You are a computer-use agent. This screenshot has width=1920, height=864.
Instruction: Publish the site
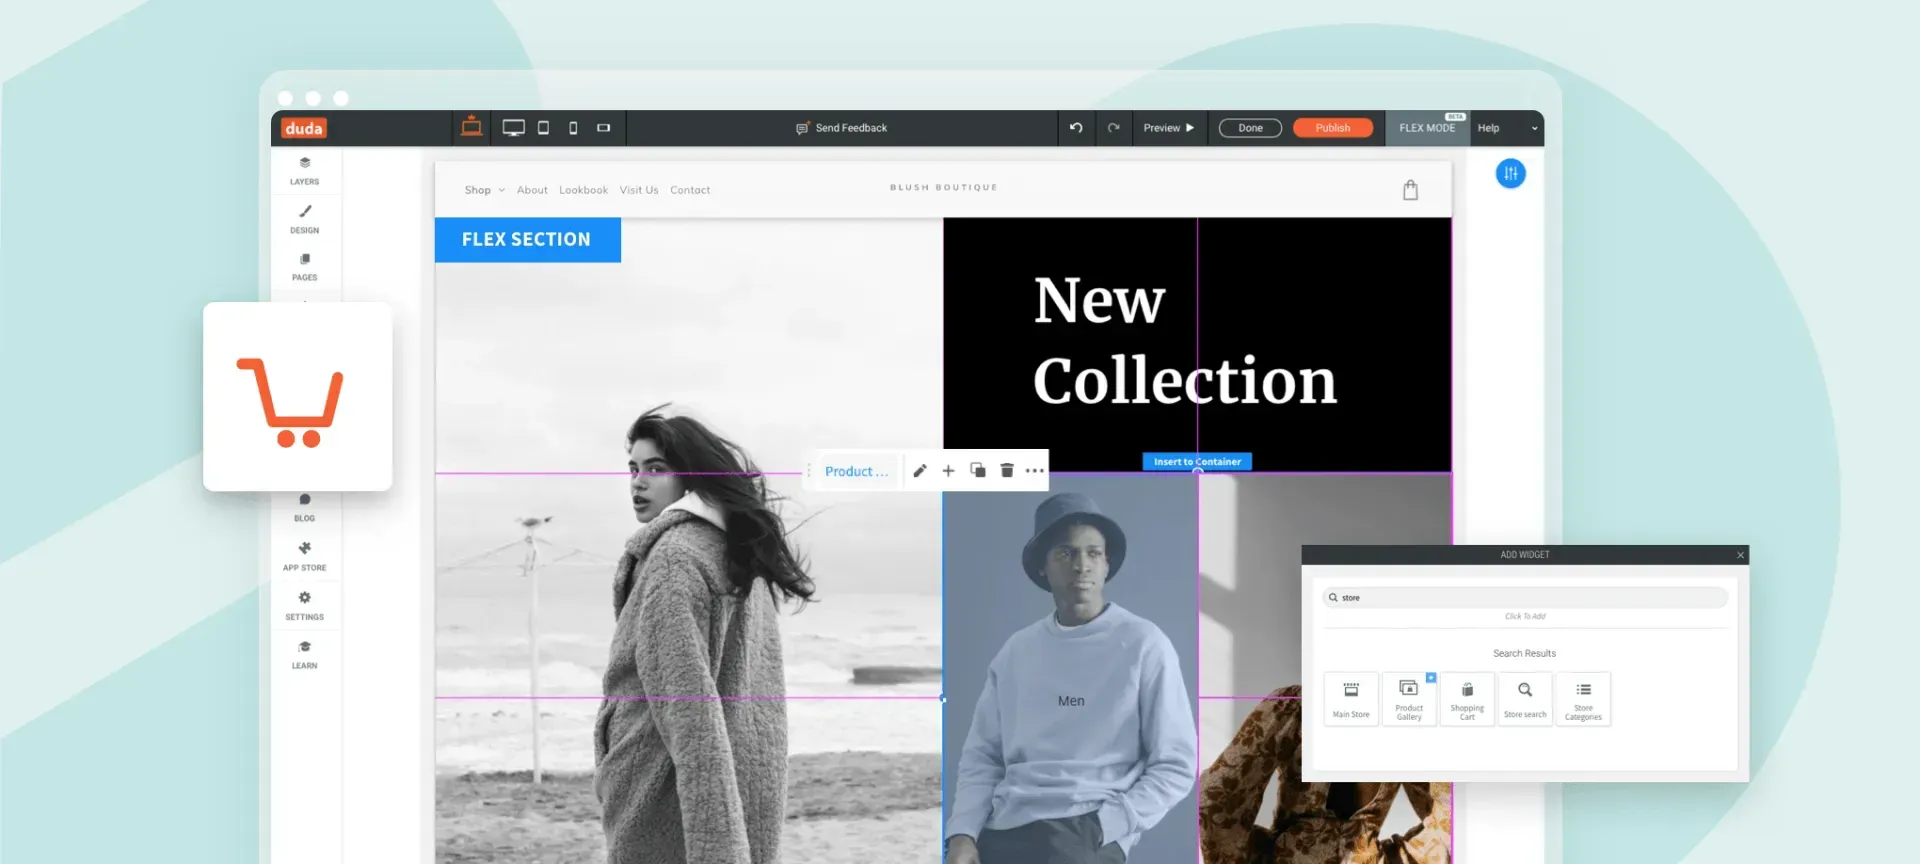pos(1332,128)
